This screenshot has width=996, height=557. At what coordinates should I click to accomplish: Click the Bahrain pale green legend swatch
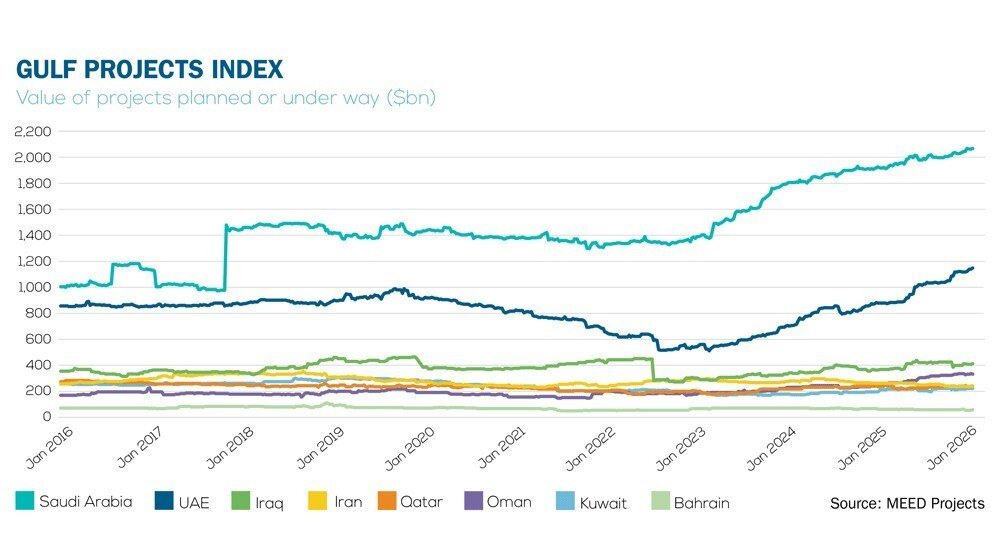click(660, 501)
